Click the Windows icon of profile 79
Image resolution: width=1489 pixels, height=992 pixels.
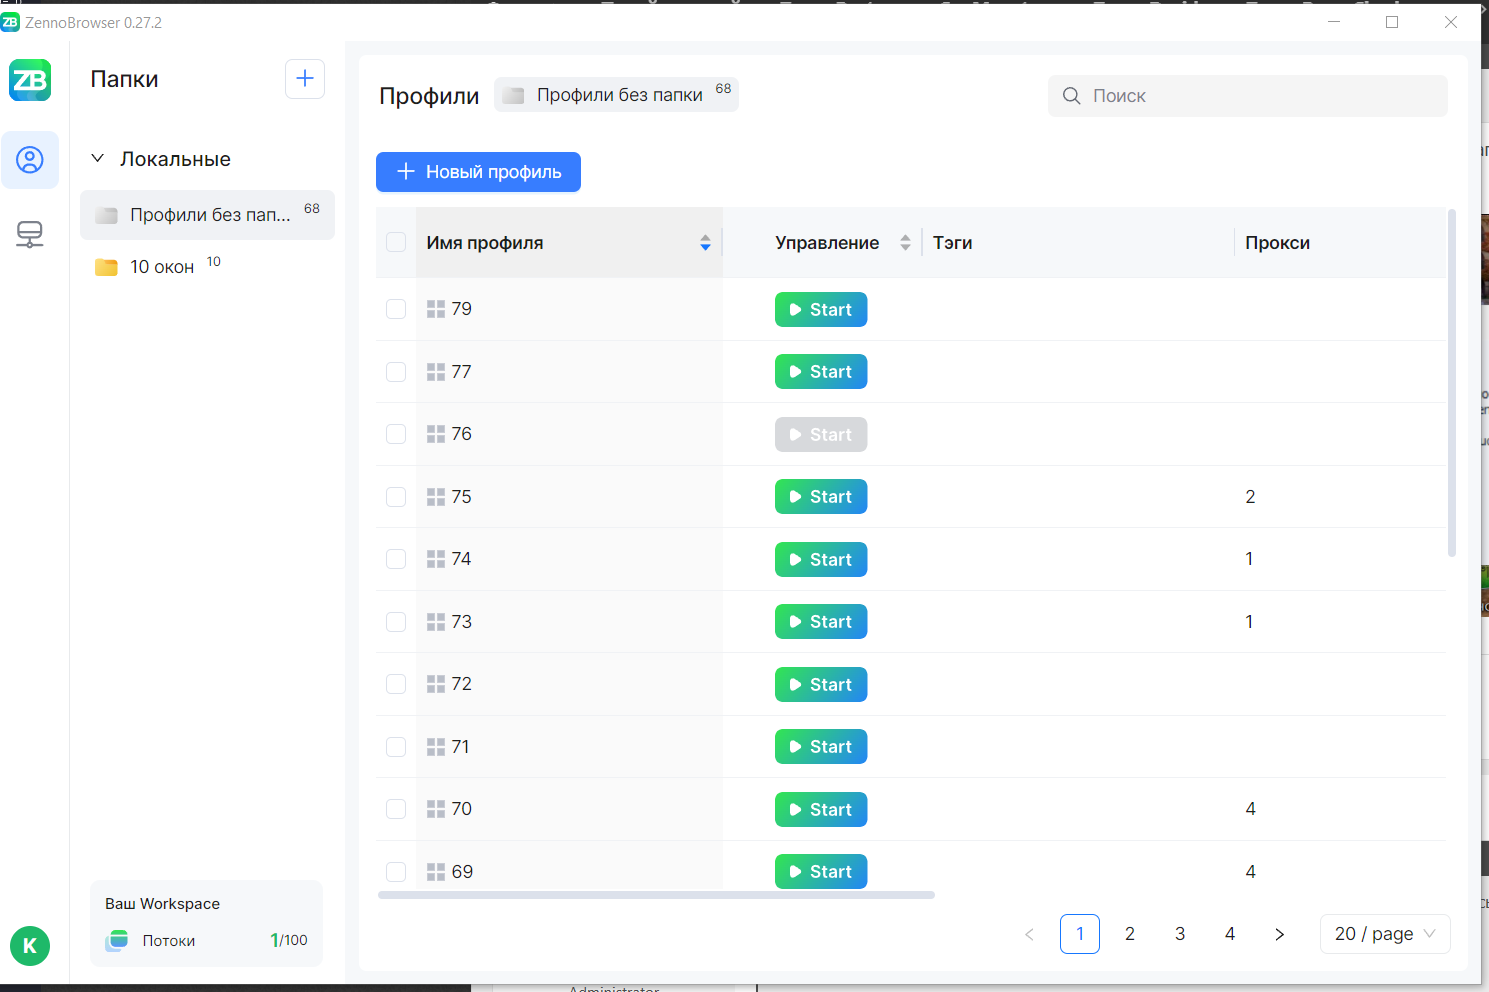436,309
